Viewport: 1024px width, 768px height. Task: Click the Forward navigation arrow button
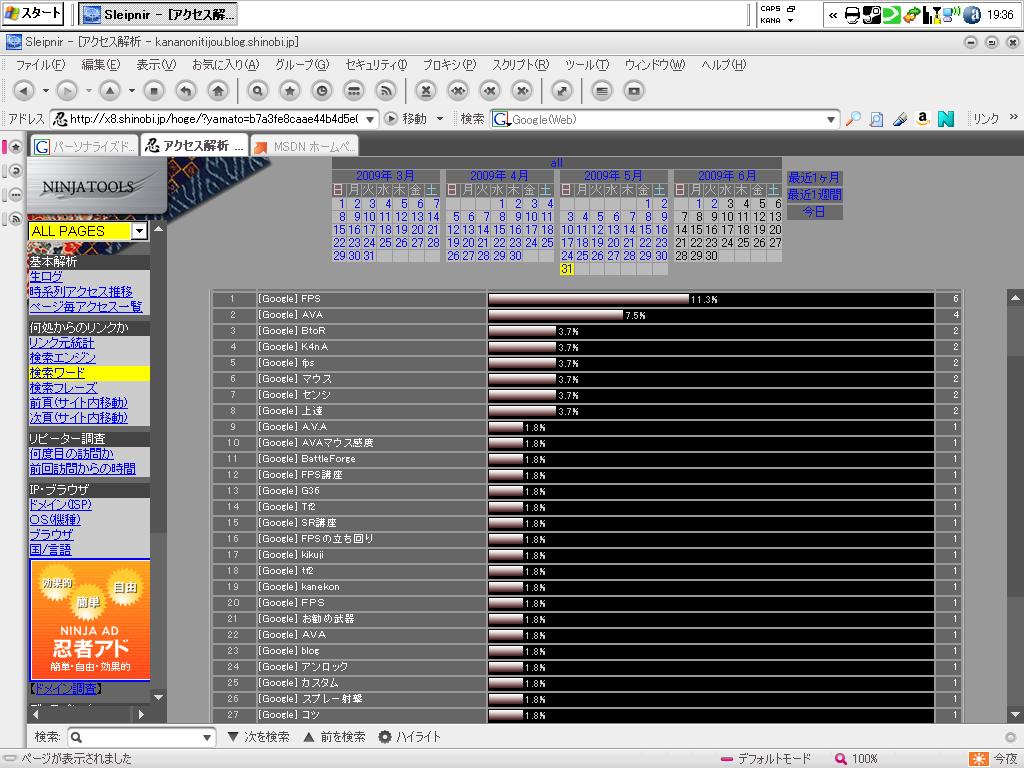[67, 91]
